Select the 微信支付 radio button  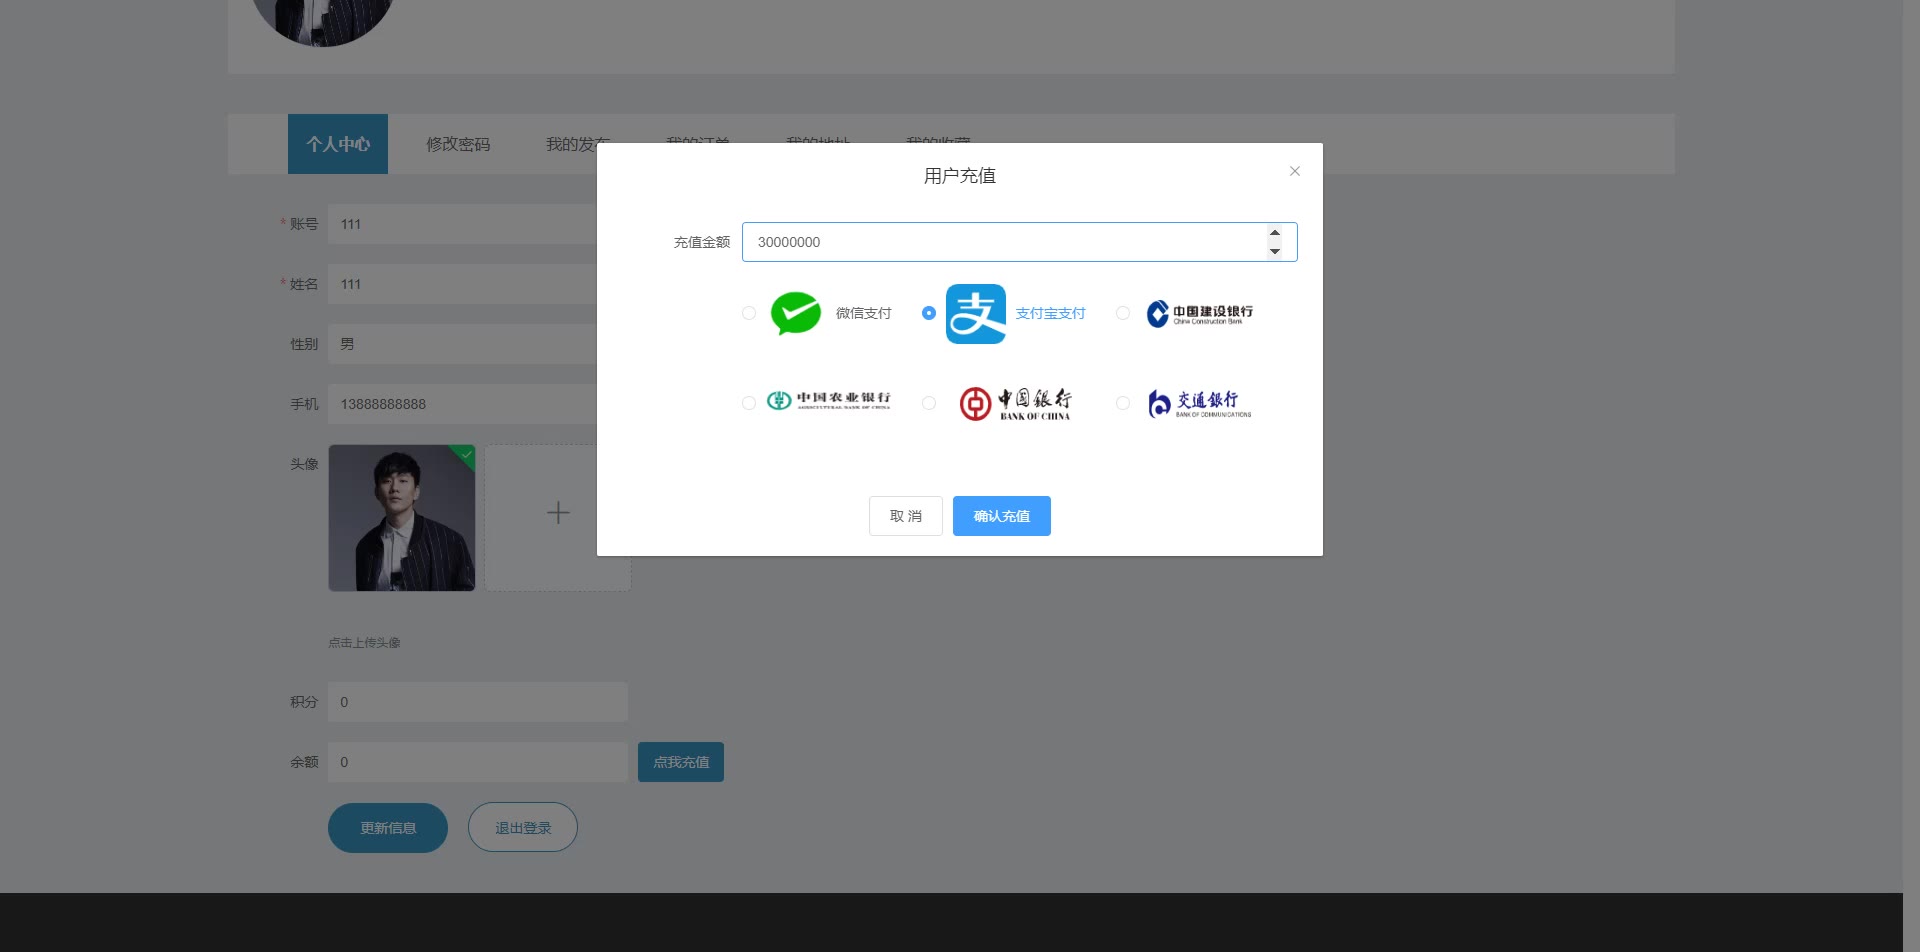pyautogui.click(x=749, y=313)
